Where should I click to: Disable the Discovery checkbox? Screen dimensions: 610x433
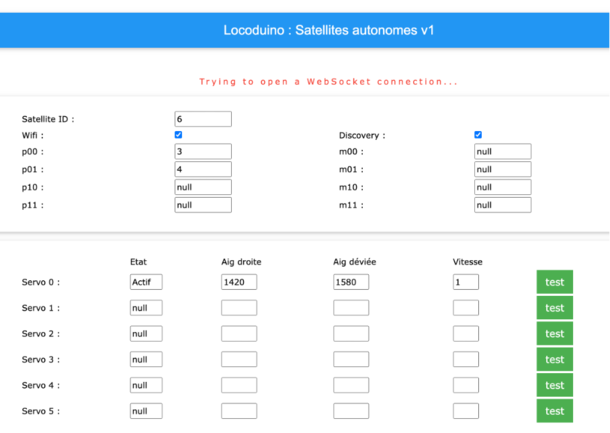[478, 135]
